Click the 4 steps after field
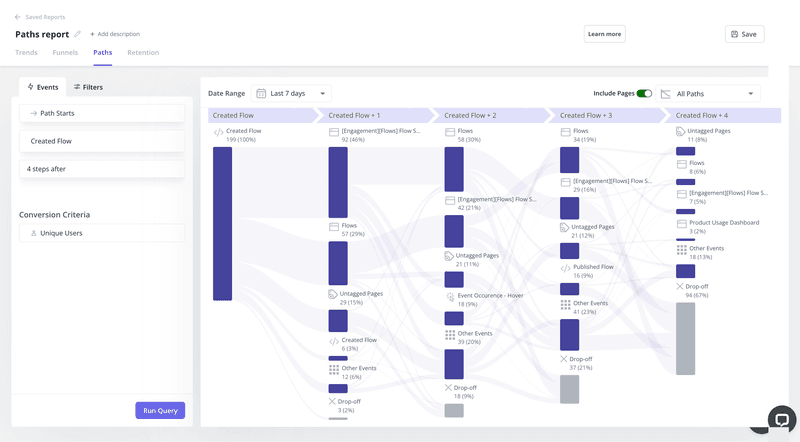Image resolution: width=800 pixels, height=442 pixels. (102, 169)
